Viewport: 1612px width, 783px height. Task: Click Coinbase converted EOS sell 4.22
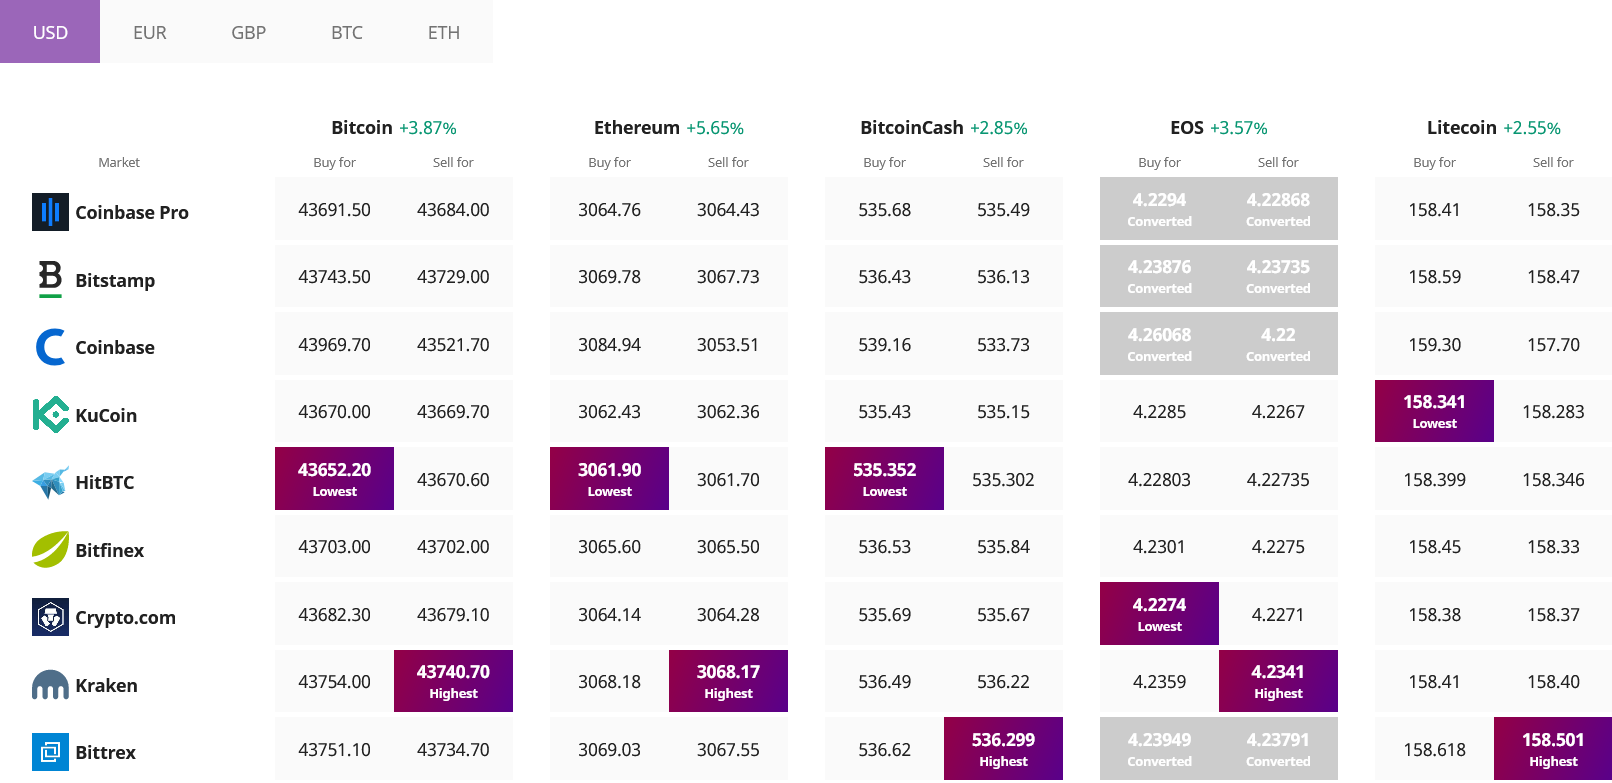tap(1278, 343)
